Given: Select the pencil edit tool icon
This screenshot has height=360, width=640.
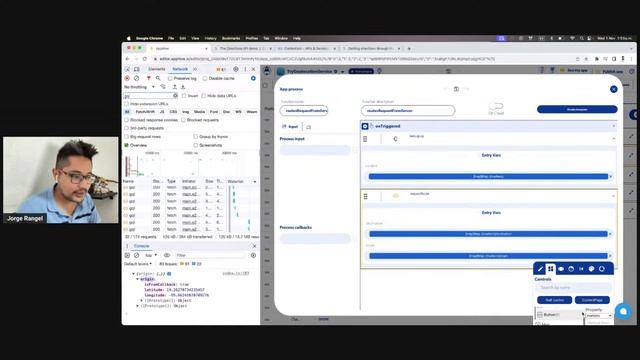Looking at the screenshot, I should 540,269.
